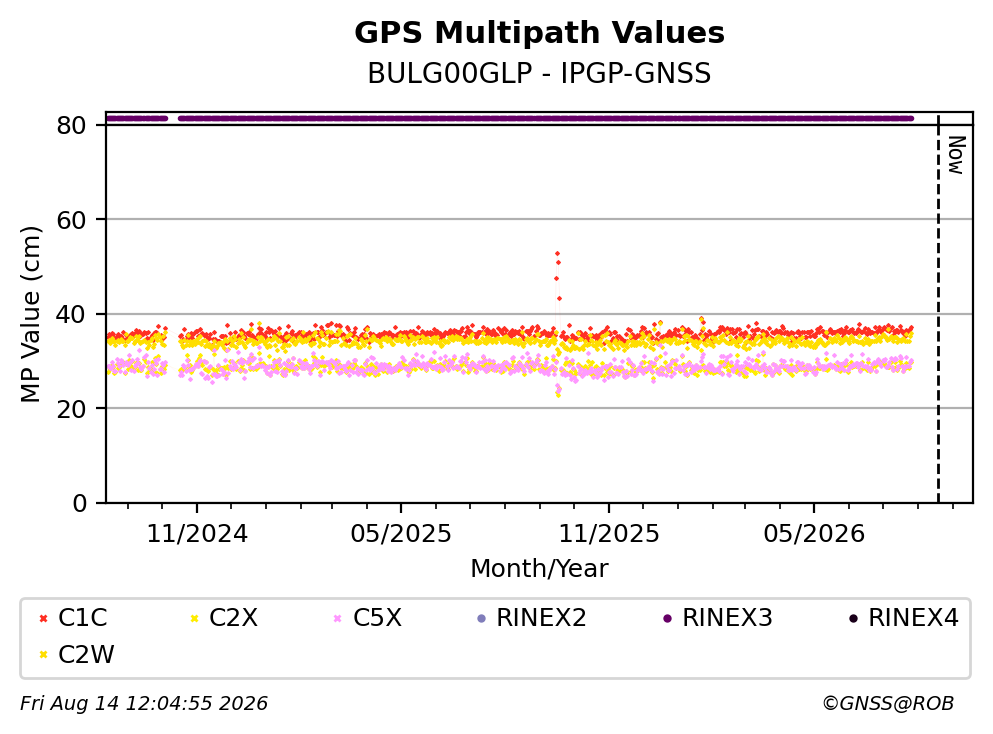This screenshot has width=993, height=734.
Task: Click the Now dashed vertical line
Action: point(938,308)
